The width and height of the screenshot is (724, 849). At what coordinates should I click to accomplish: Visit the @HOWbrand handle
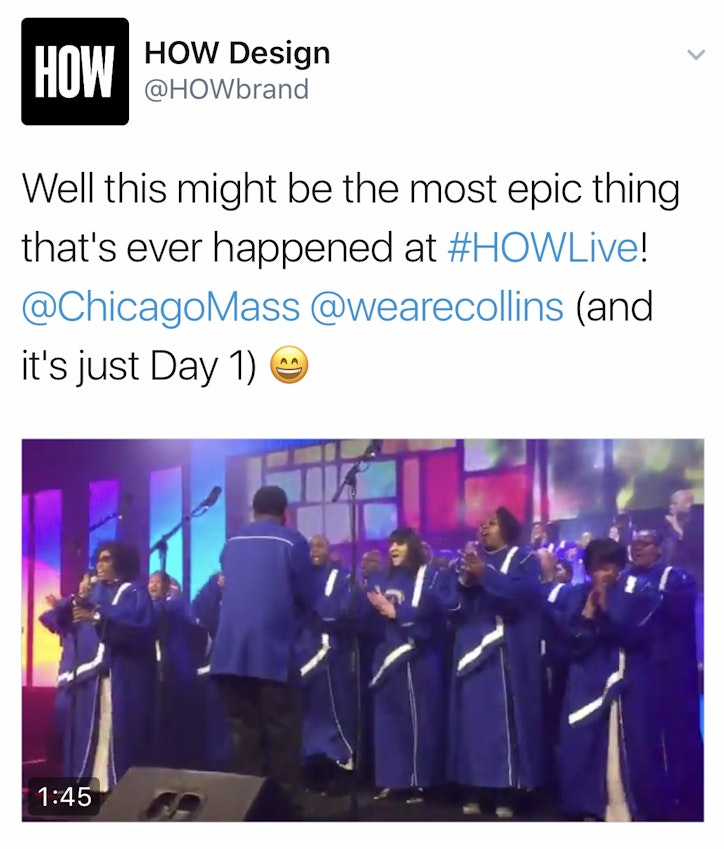[226, 90]
